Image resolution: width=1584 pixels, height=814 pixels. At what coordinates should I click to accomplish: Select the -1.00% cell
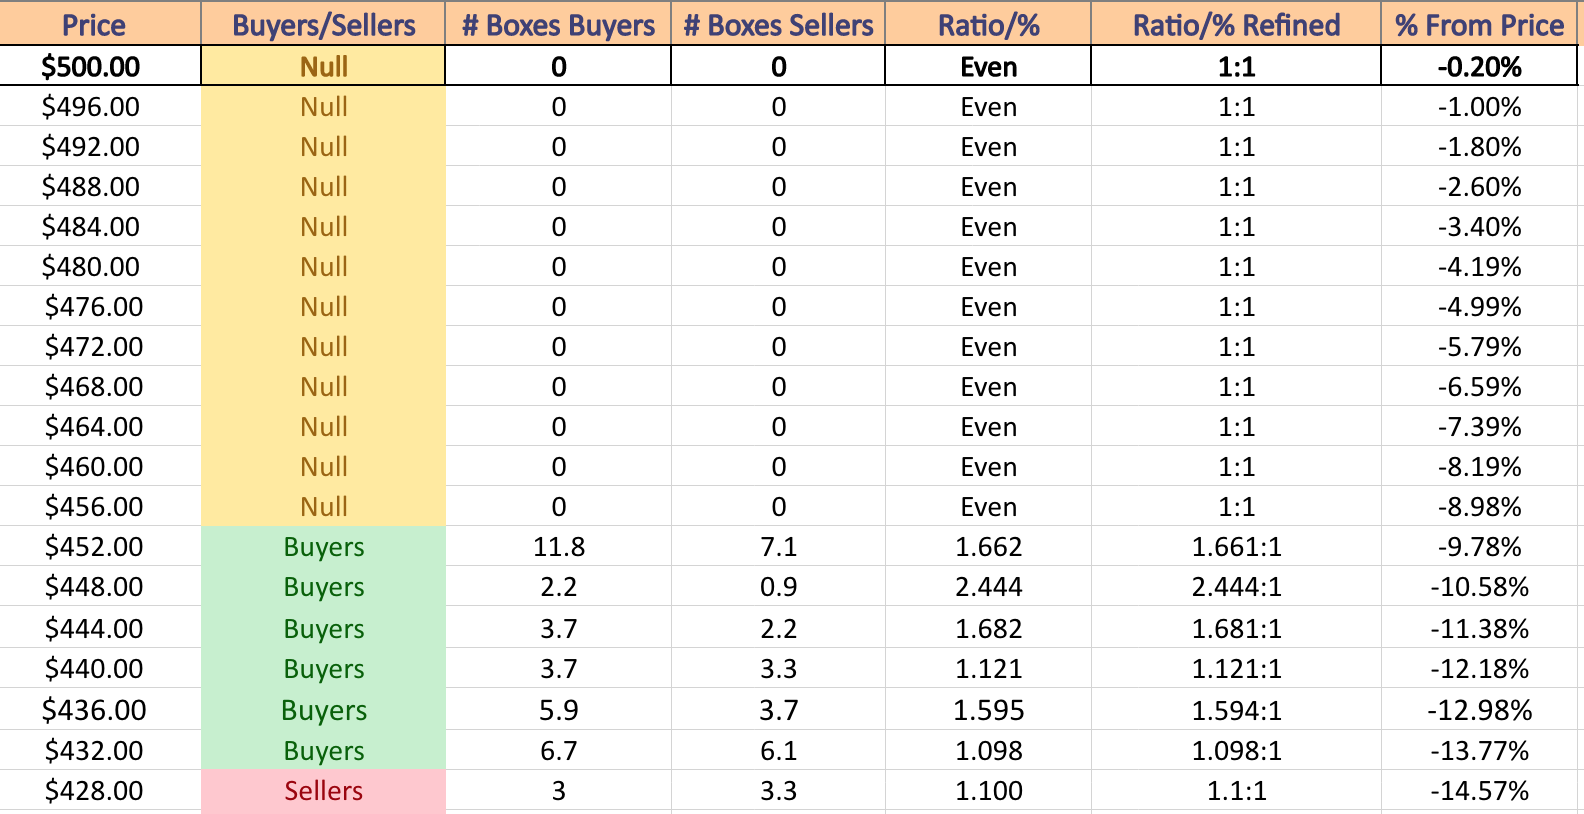(x=1480, y=106)
